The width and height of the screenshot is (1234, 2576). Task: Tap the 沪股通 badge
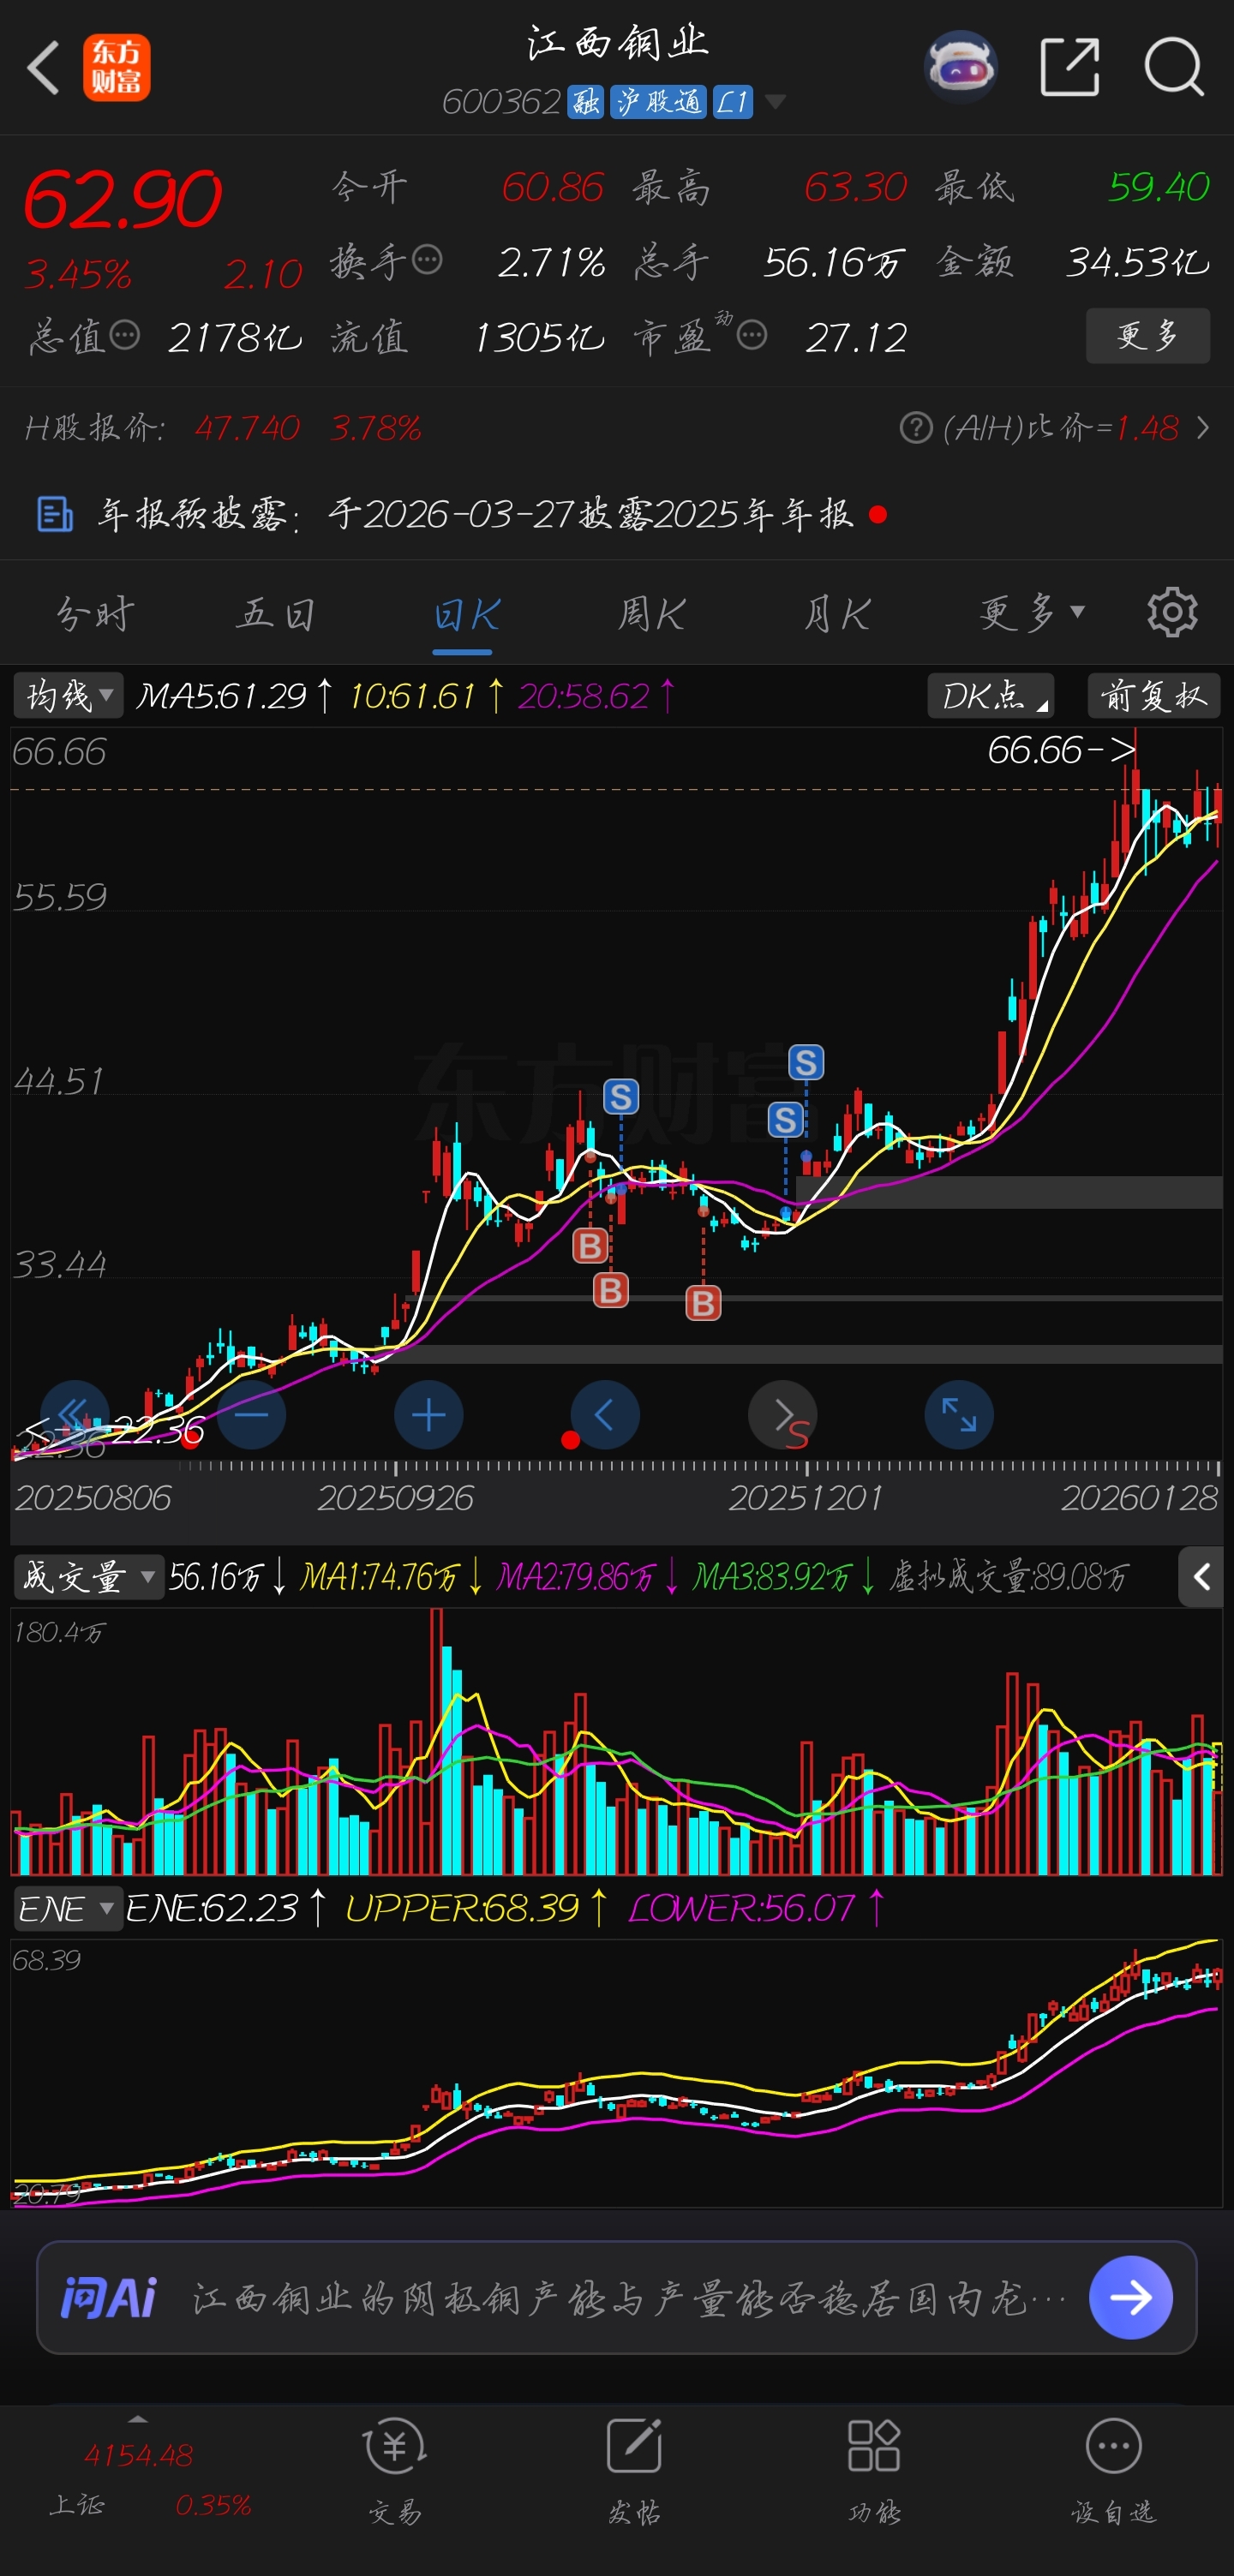660,102
